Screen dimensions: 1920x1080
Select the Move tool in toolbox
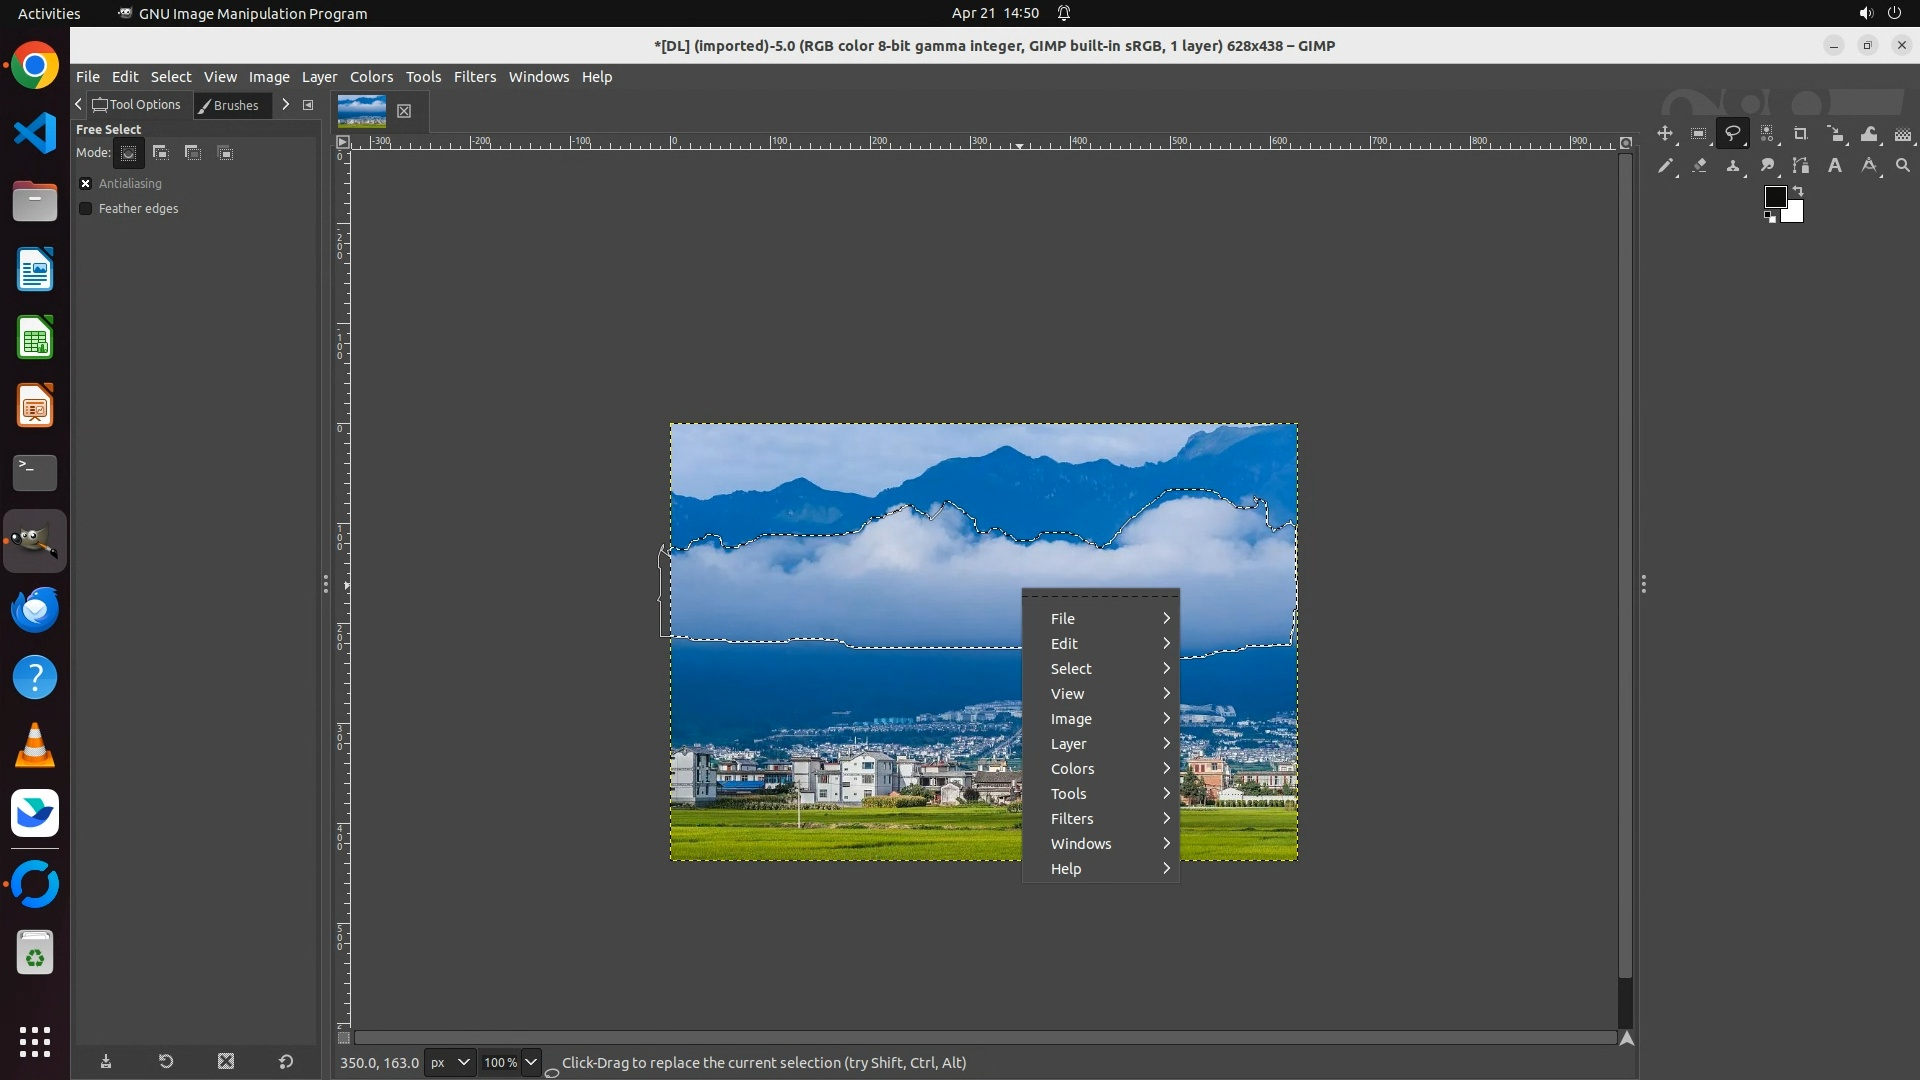tap(1665, 134)
